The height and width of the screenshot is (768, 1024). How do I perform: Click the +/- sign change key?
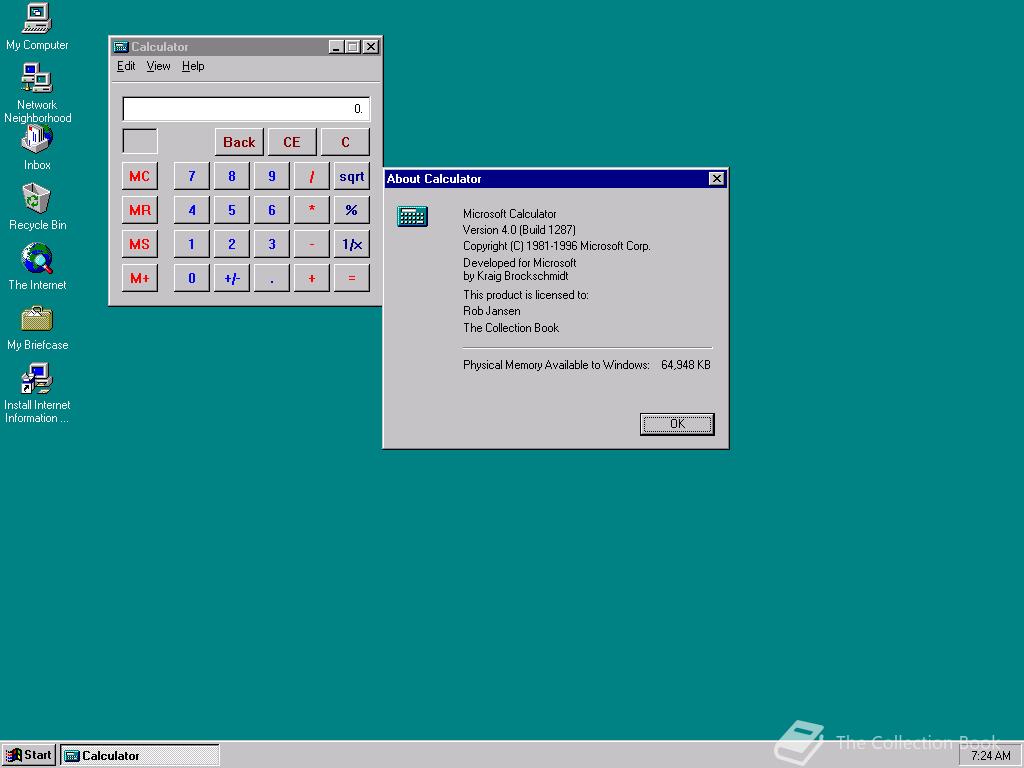click(x=232, y=278)
